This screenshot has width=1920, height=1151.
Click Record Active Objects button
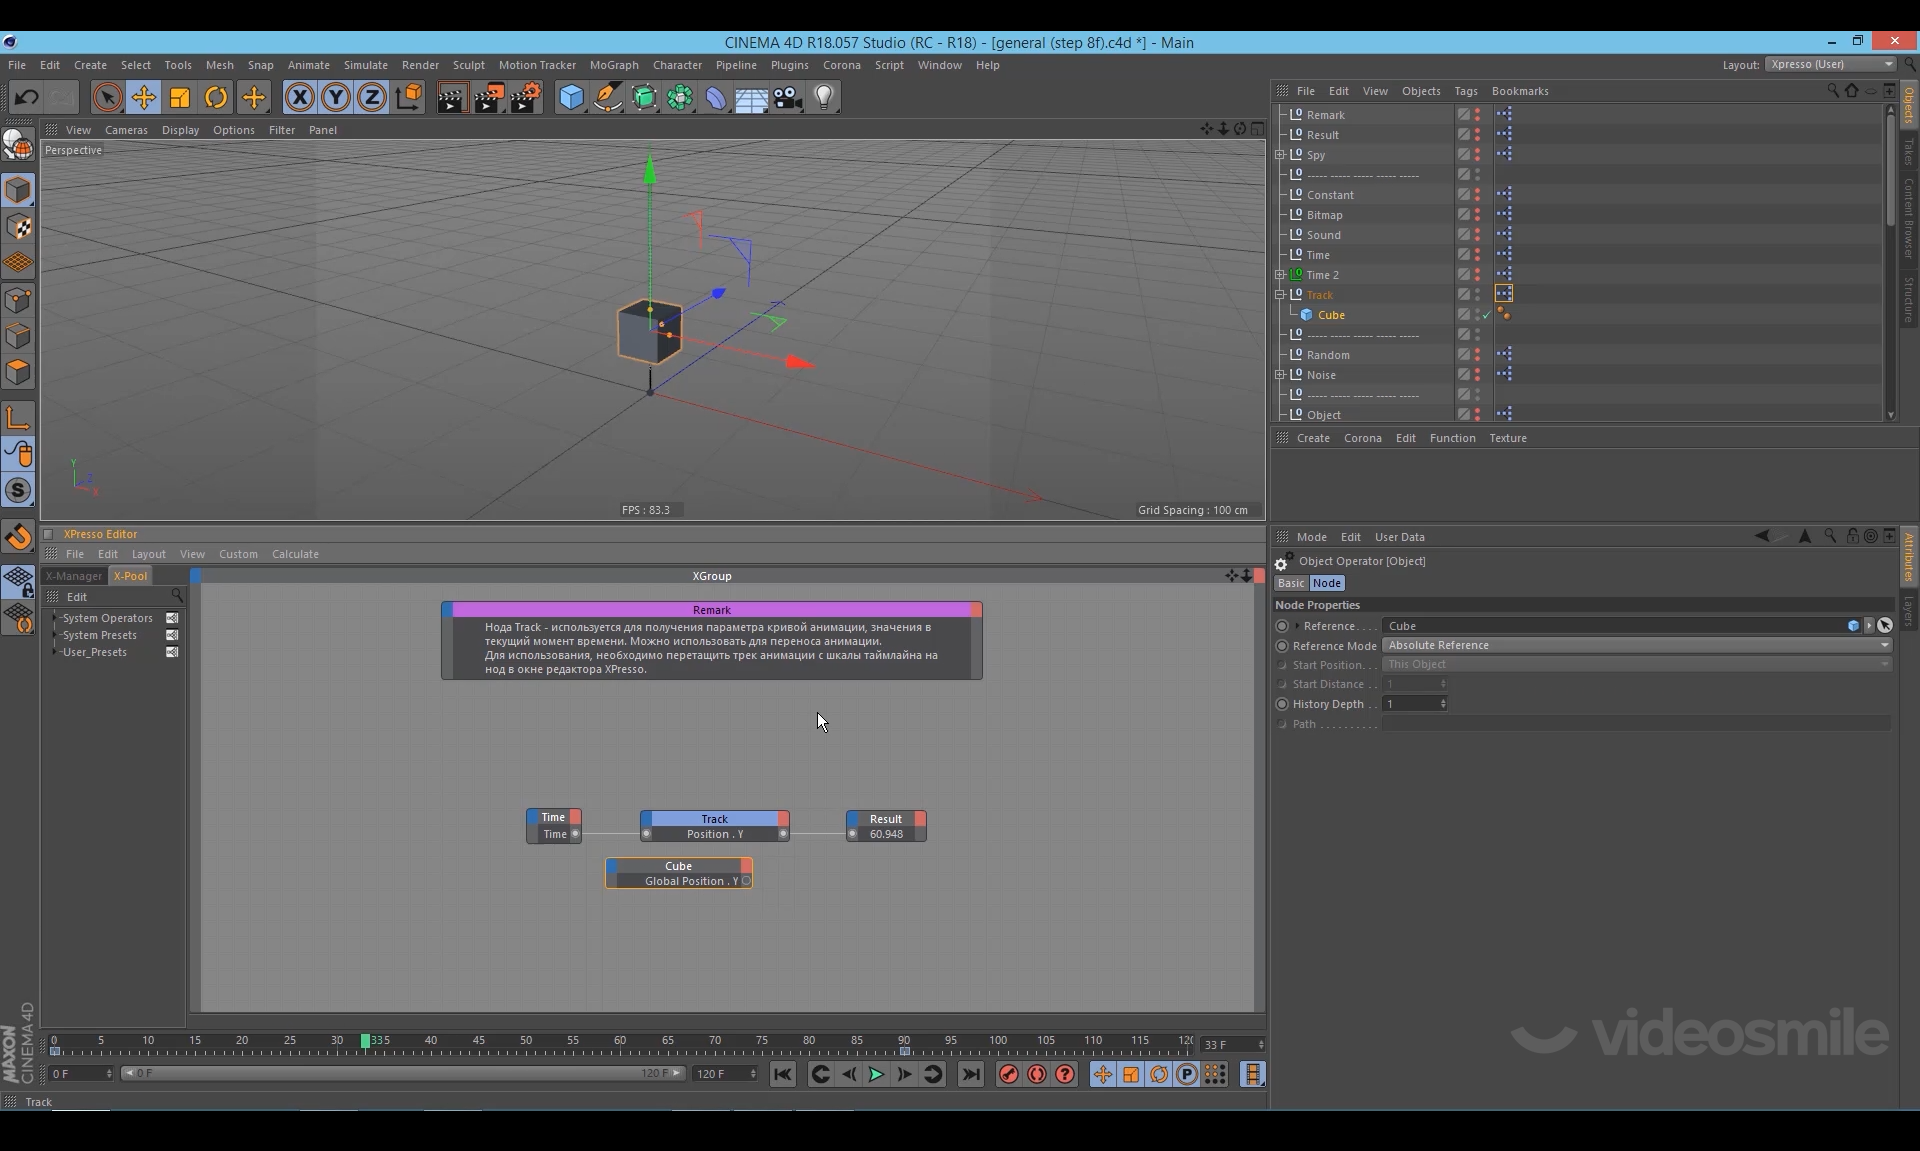(1008, 1074)
